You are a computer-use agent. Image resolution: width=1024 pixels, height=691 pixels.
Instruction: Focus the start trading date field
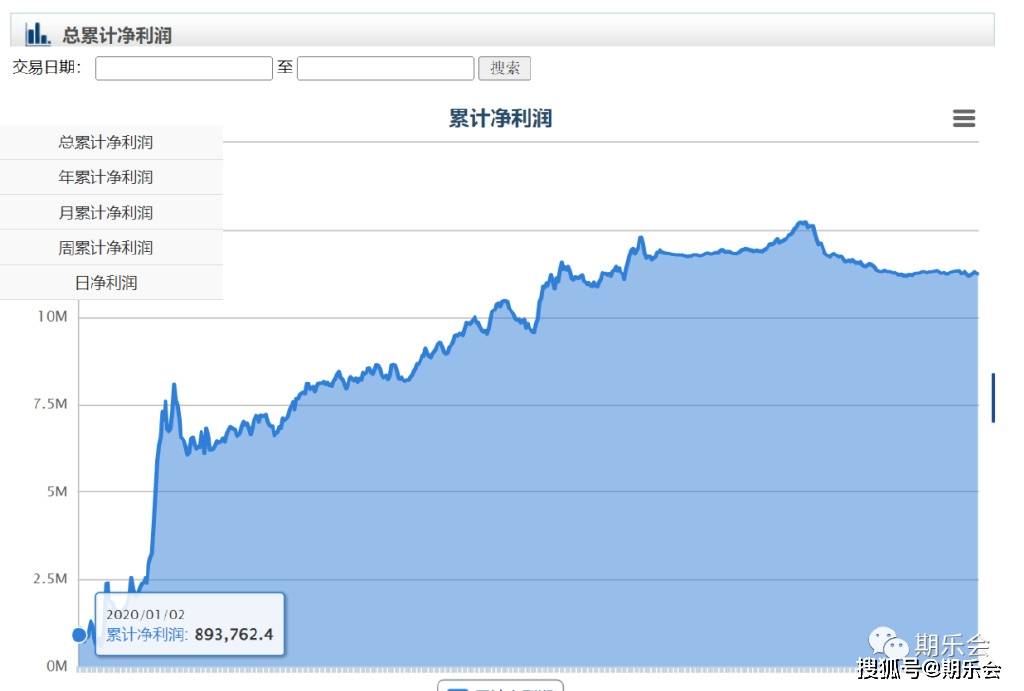[x=184, y=68]
